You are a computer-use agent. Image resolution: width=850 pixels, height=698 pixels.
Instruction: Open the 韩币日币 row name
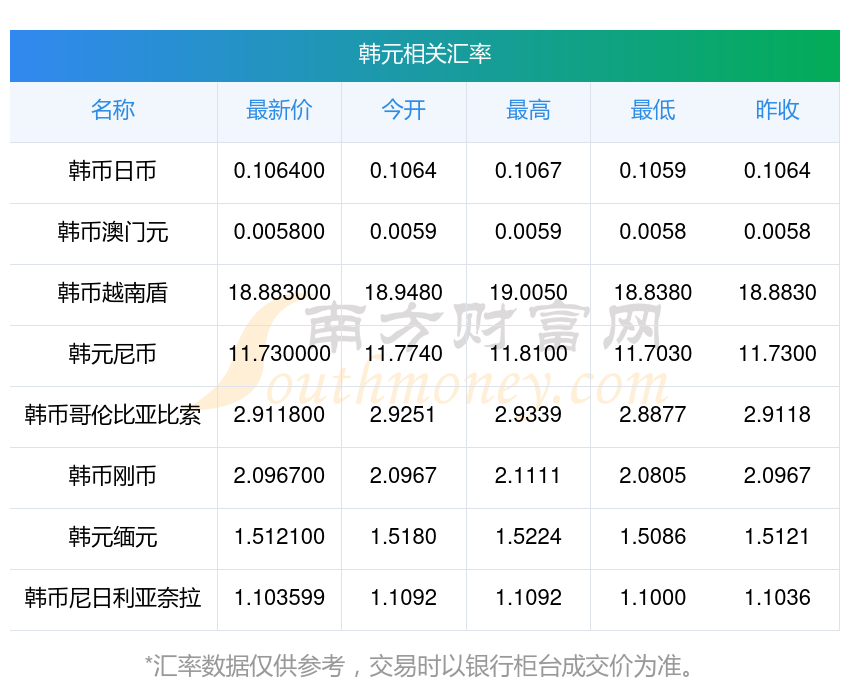113,171
